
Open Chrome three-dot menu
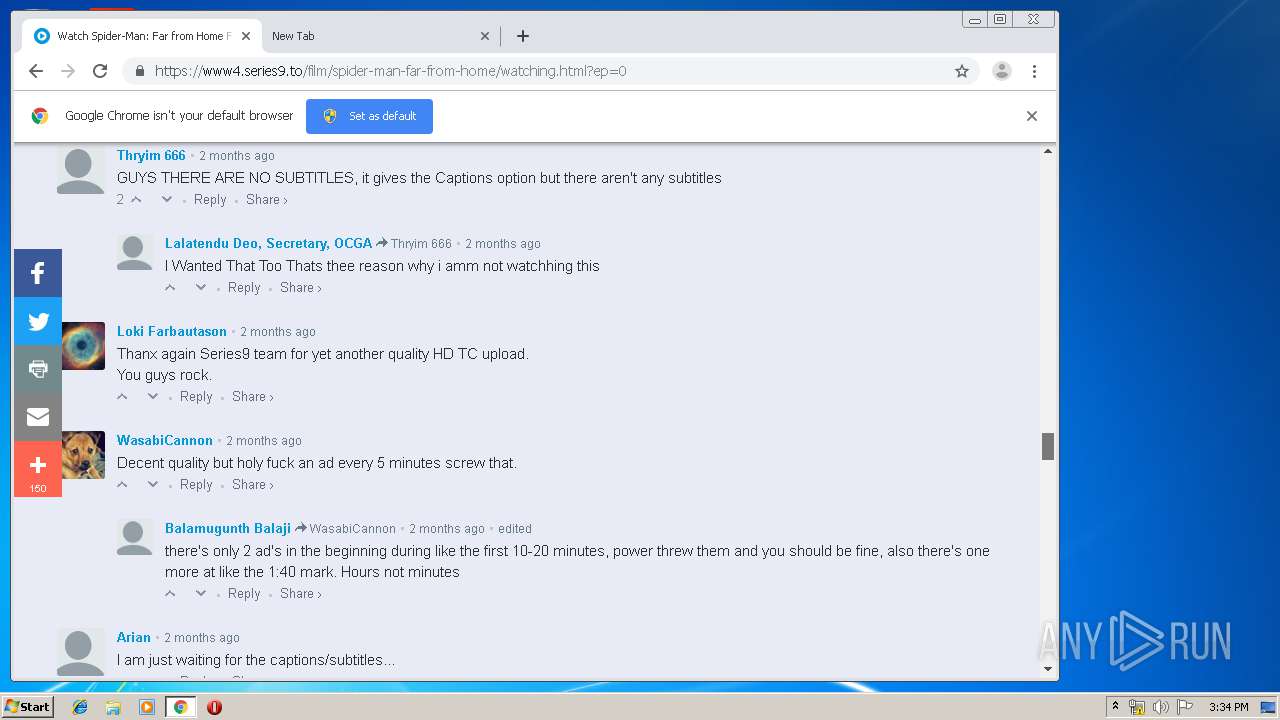(x=1034, y=71)
